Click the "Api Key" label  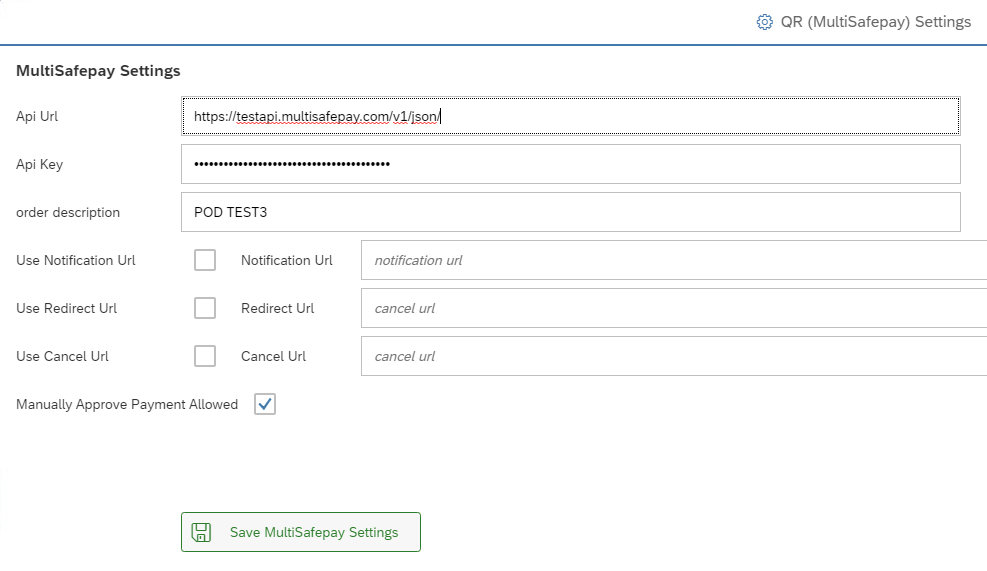pos(40,164)
